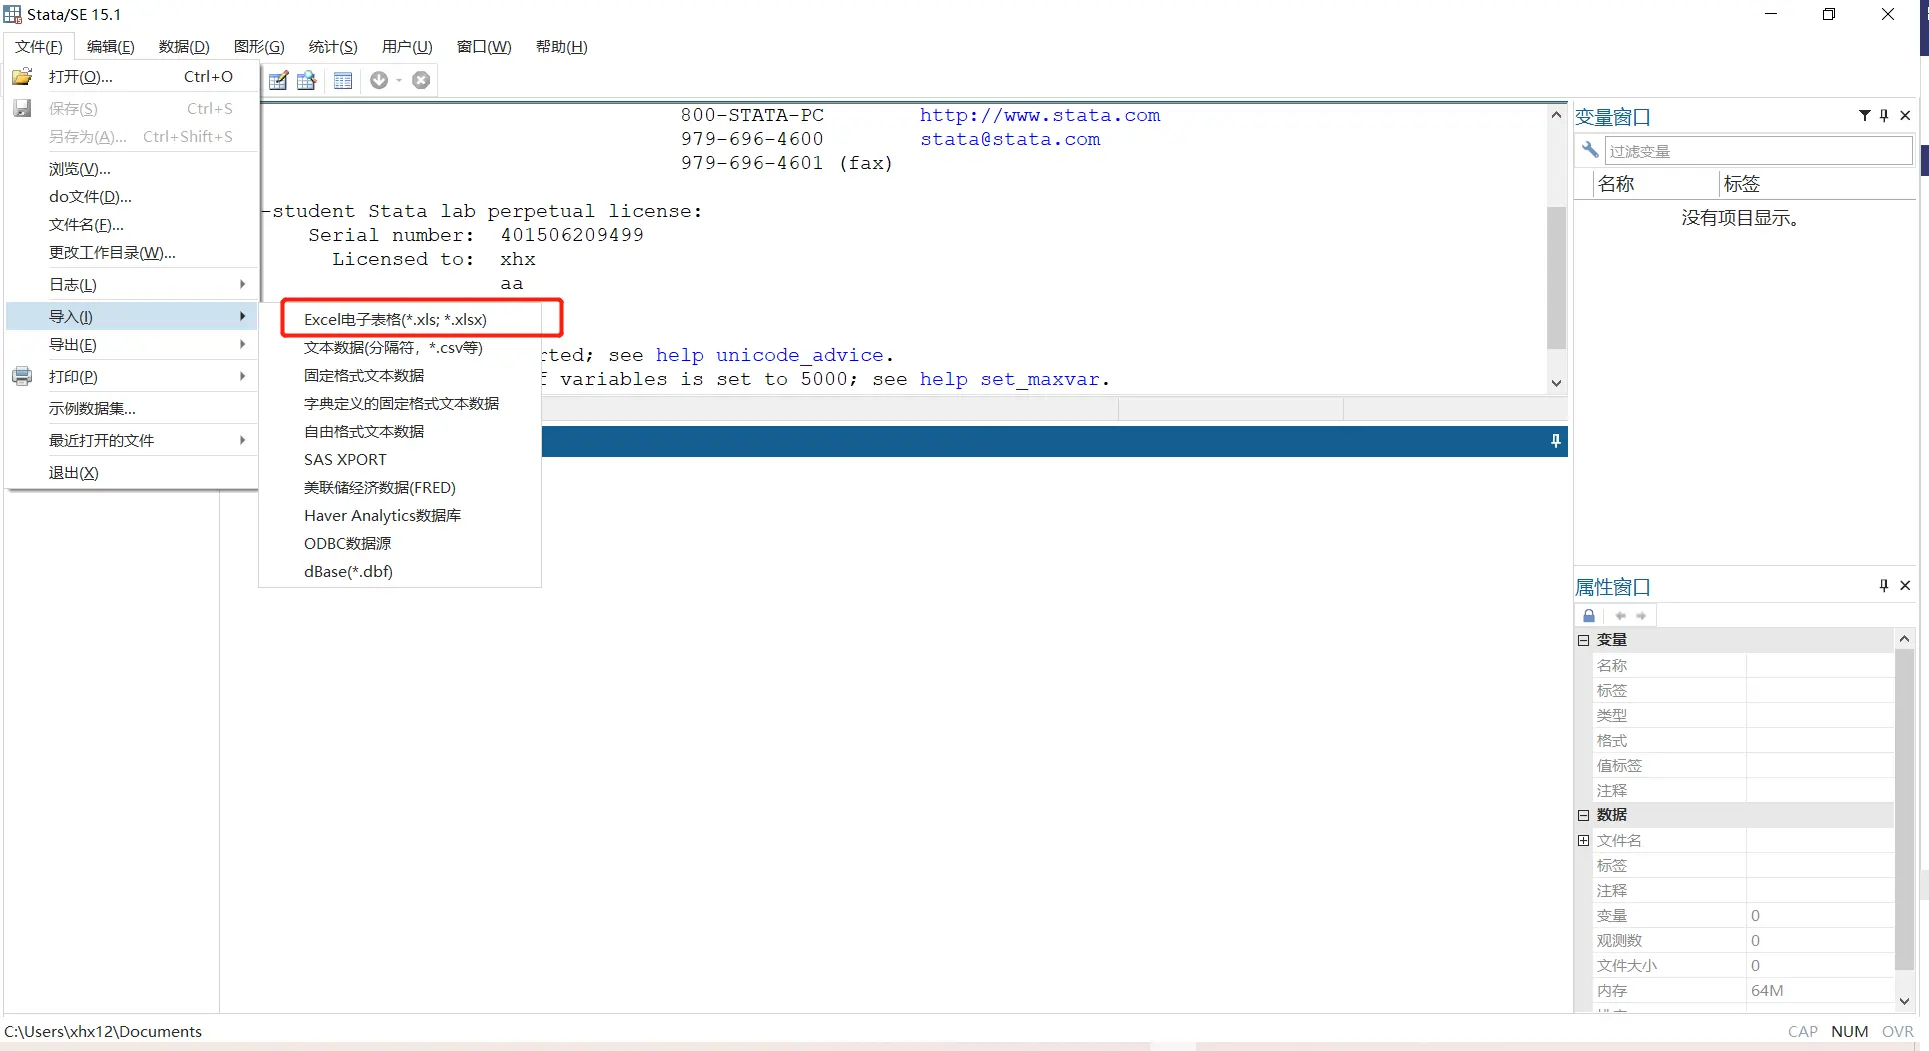Click do文件(D)... in the File menu
This screenshot has width=1929, height=1051.
[x=132, y=197]
